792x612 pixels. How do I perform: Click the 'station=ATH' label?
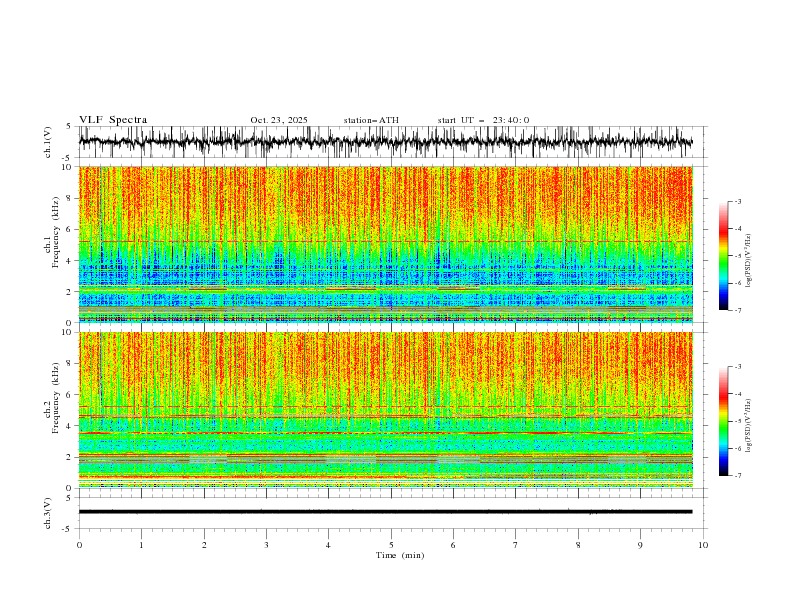click(371, 120)
